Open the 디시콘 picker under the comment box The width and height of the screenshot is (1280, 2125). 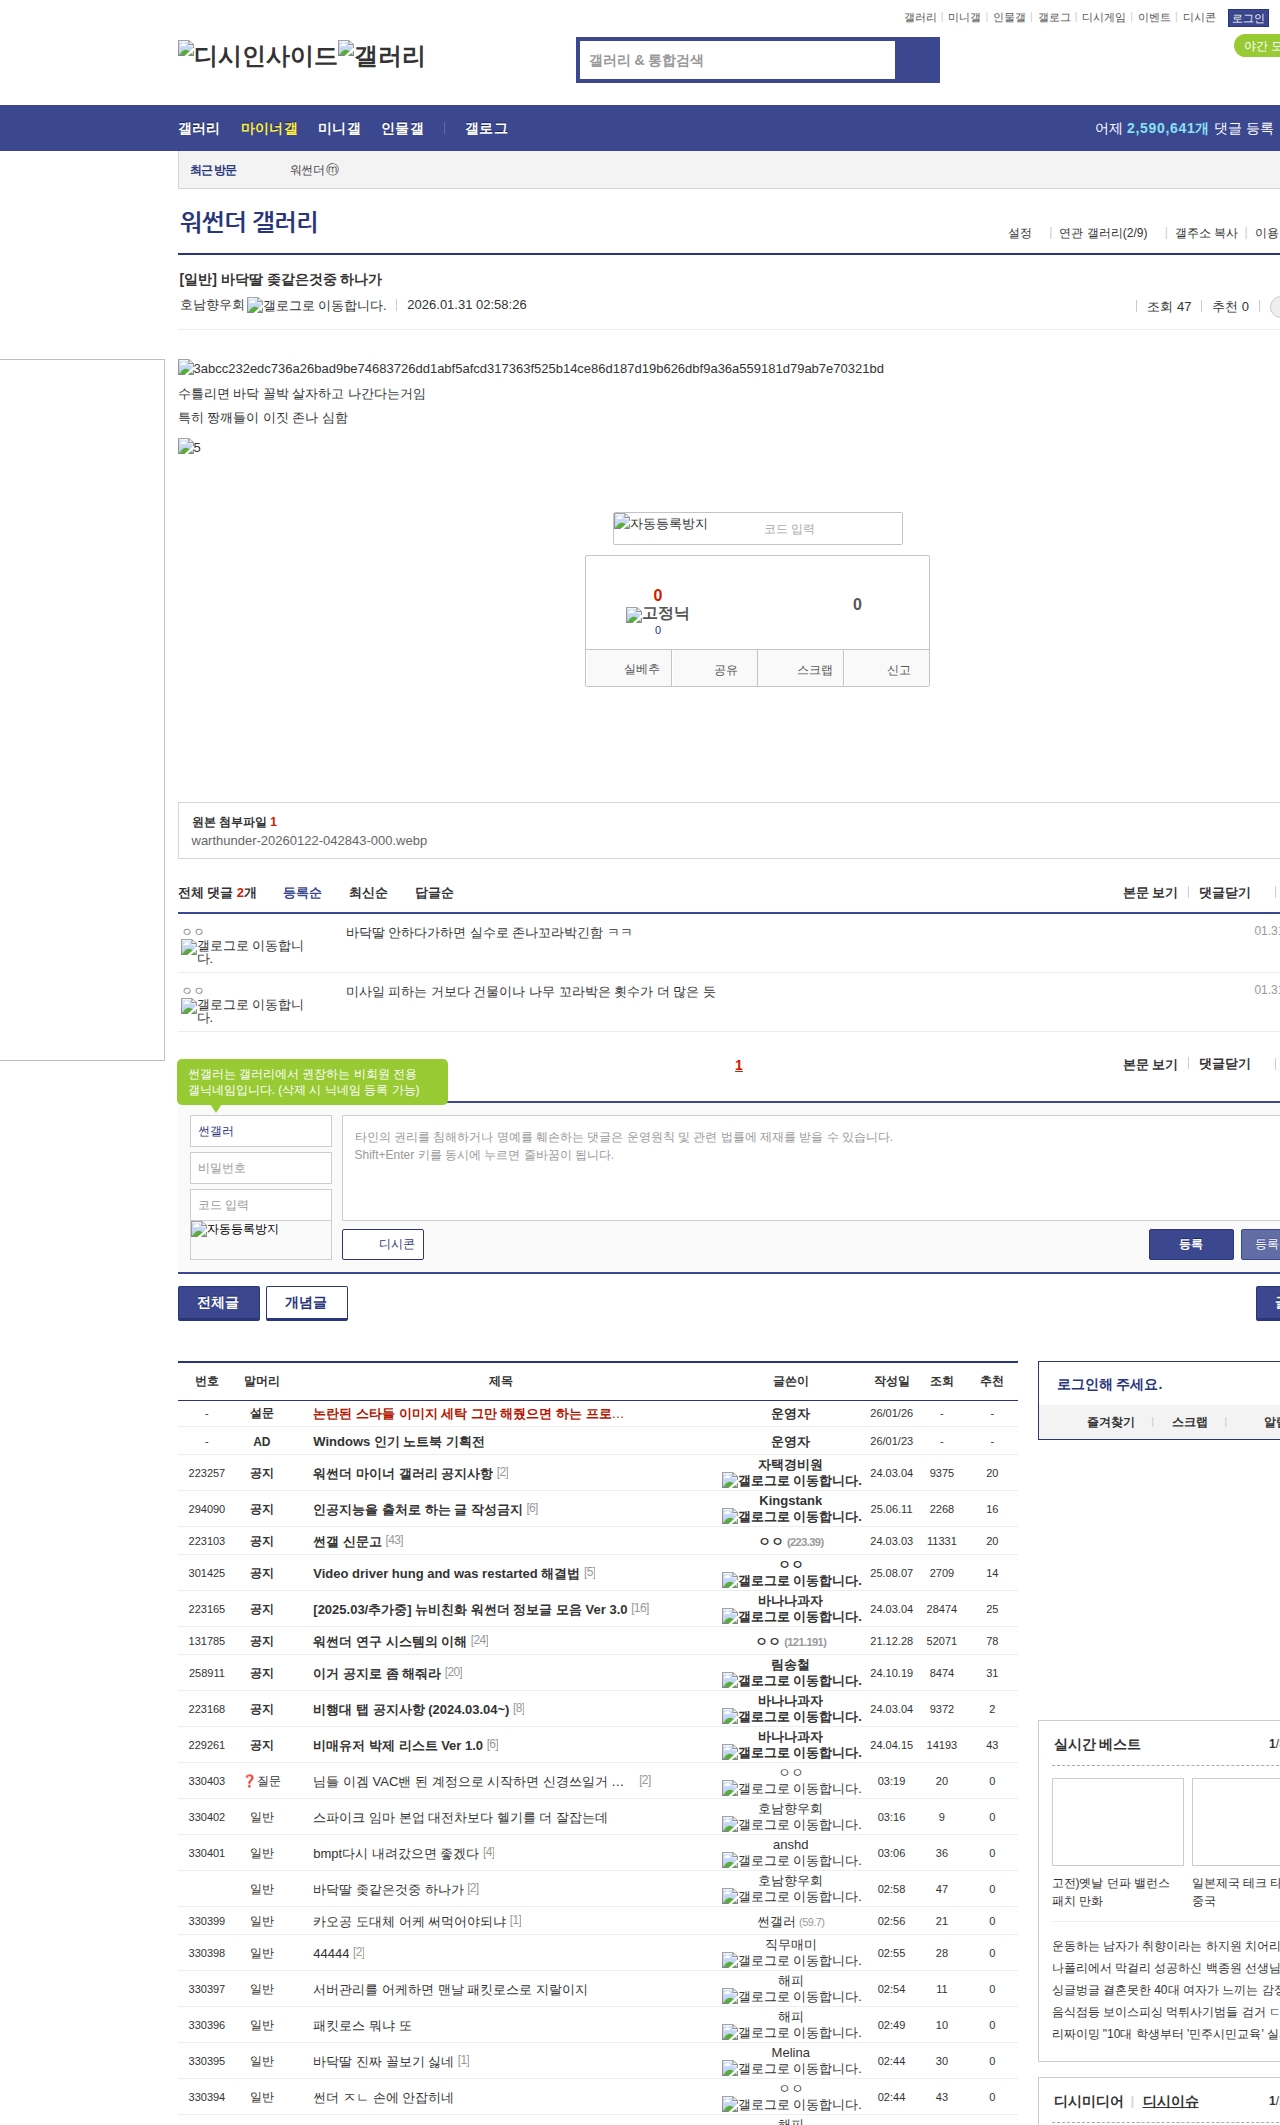tap(383, 1244)
